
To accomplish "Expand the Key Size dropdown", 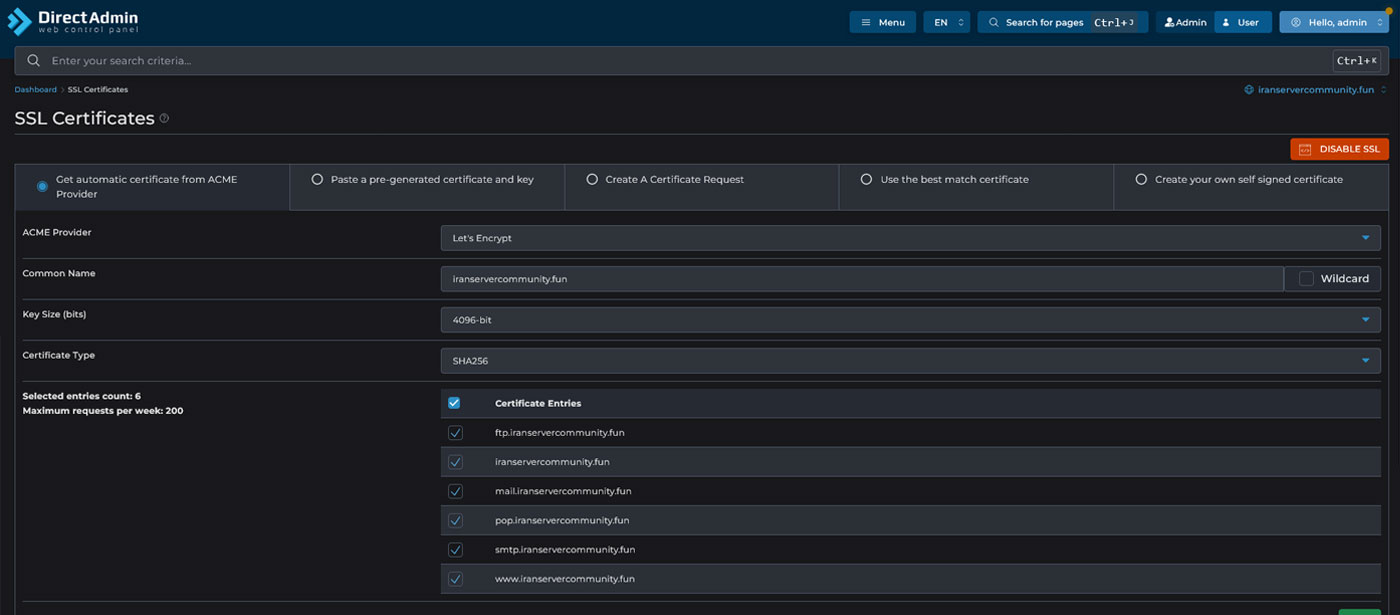I will point(910,320).
